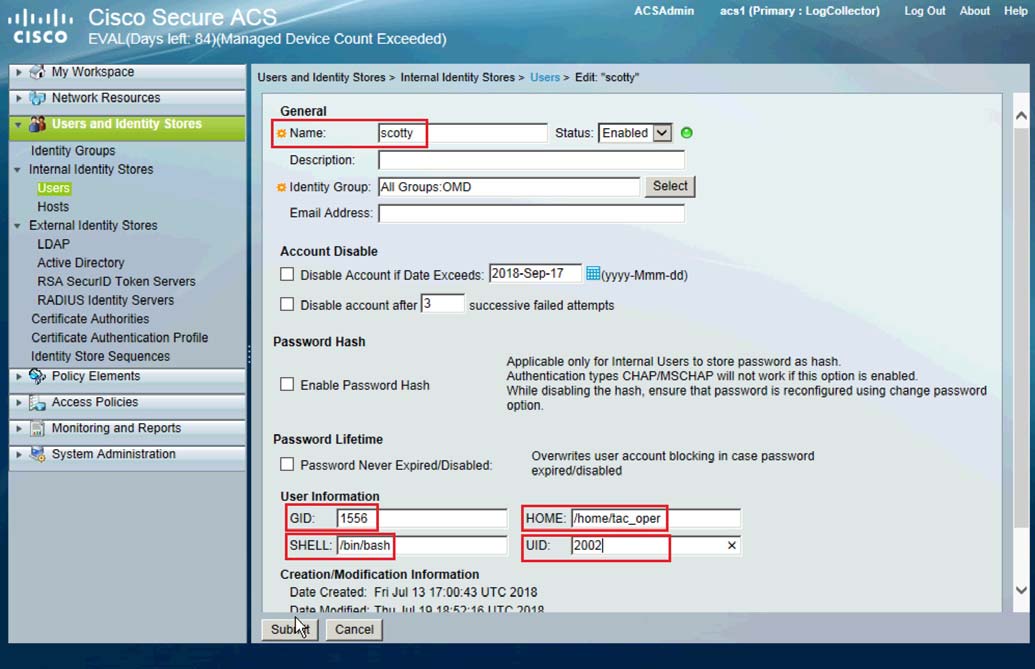The image size is (1035, 669).
Task: Submit the user edit form
Action: click(x=288, y=630)
